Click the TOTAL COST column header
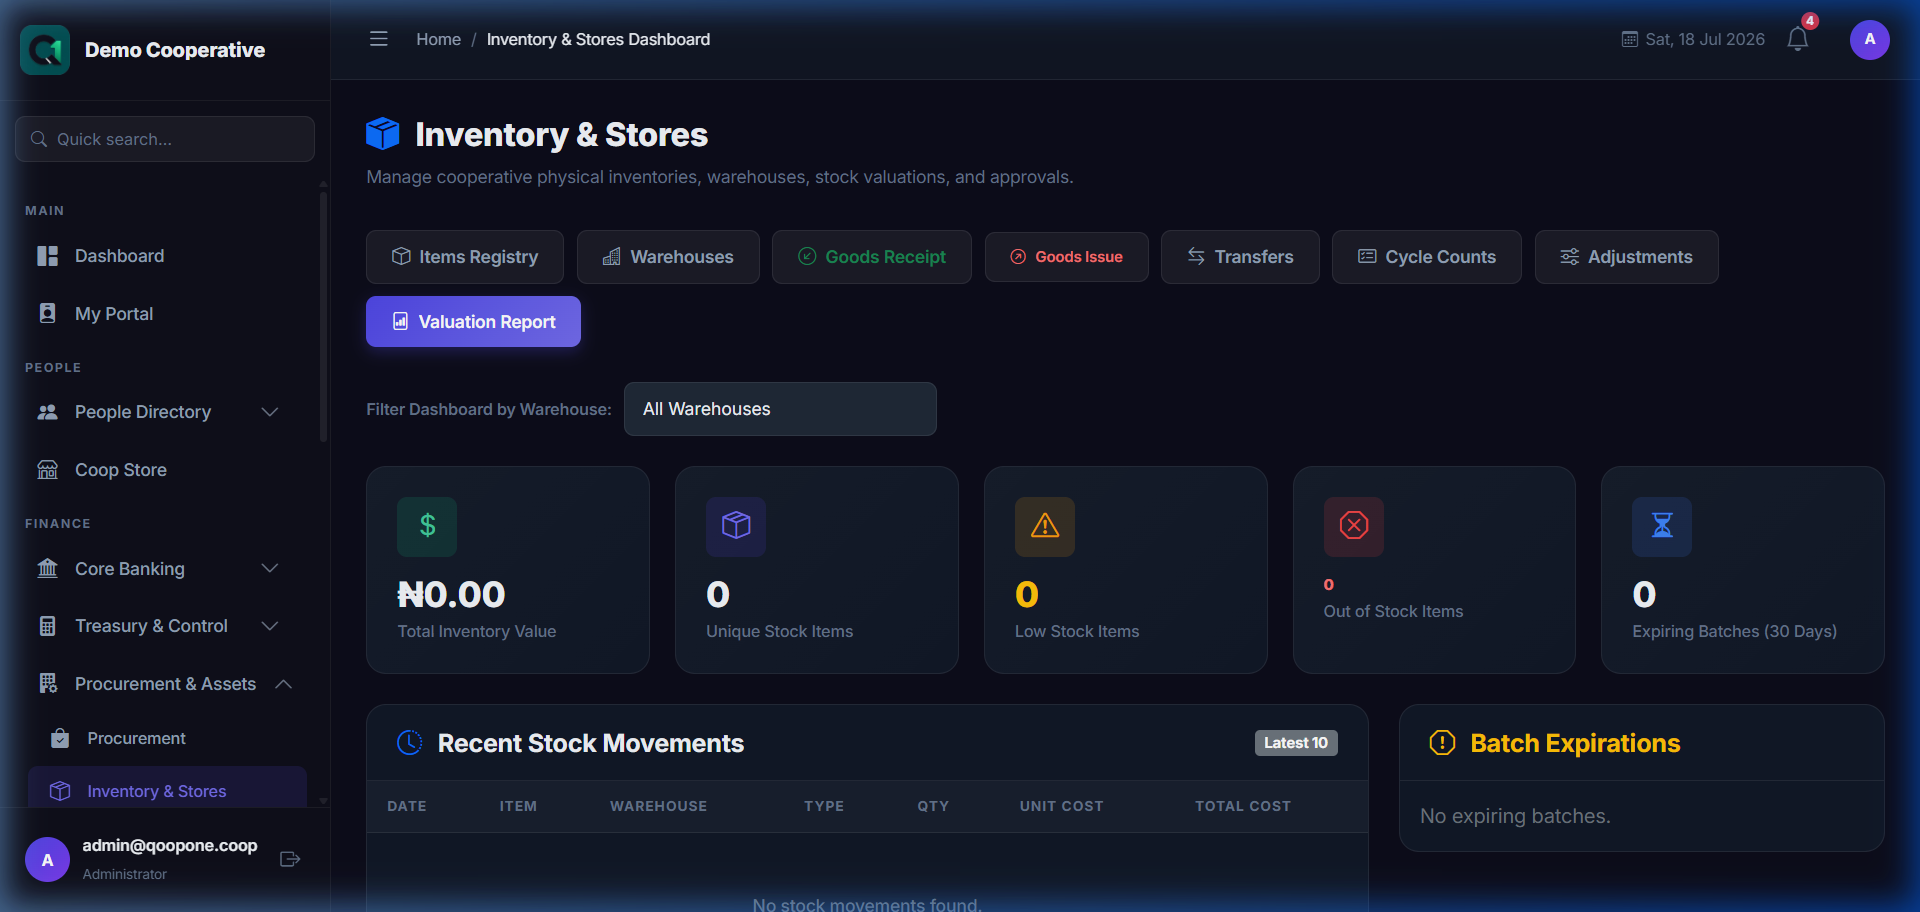The height and width of the screenshot is (912, 1920). [1243, 806]
